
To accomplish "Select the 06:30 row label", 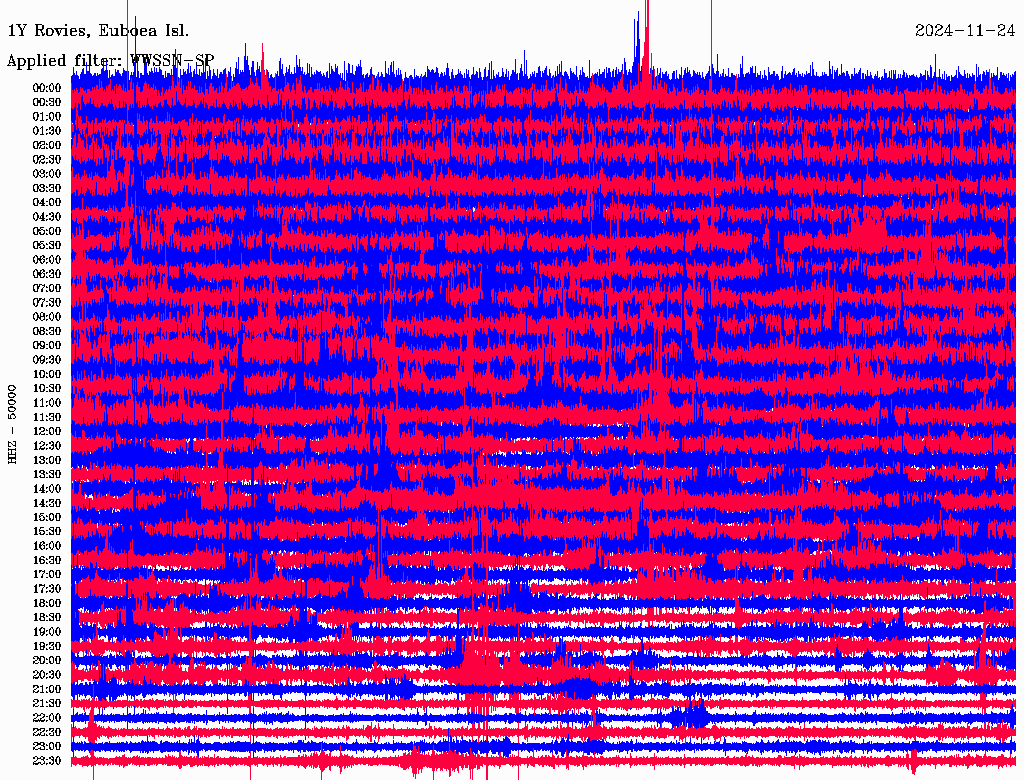I will point(47,274).
